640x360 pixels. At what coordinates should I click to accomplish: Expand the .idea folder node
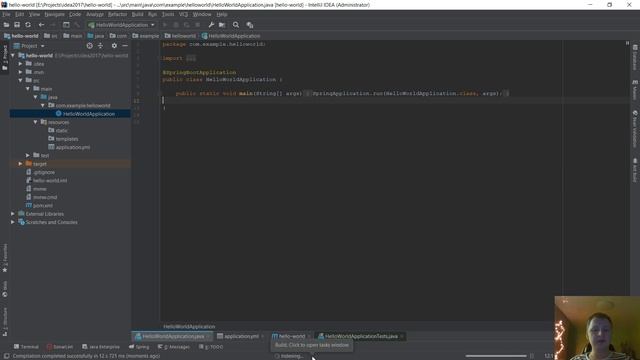(x=20, y=64)
